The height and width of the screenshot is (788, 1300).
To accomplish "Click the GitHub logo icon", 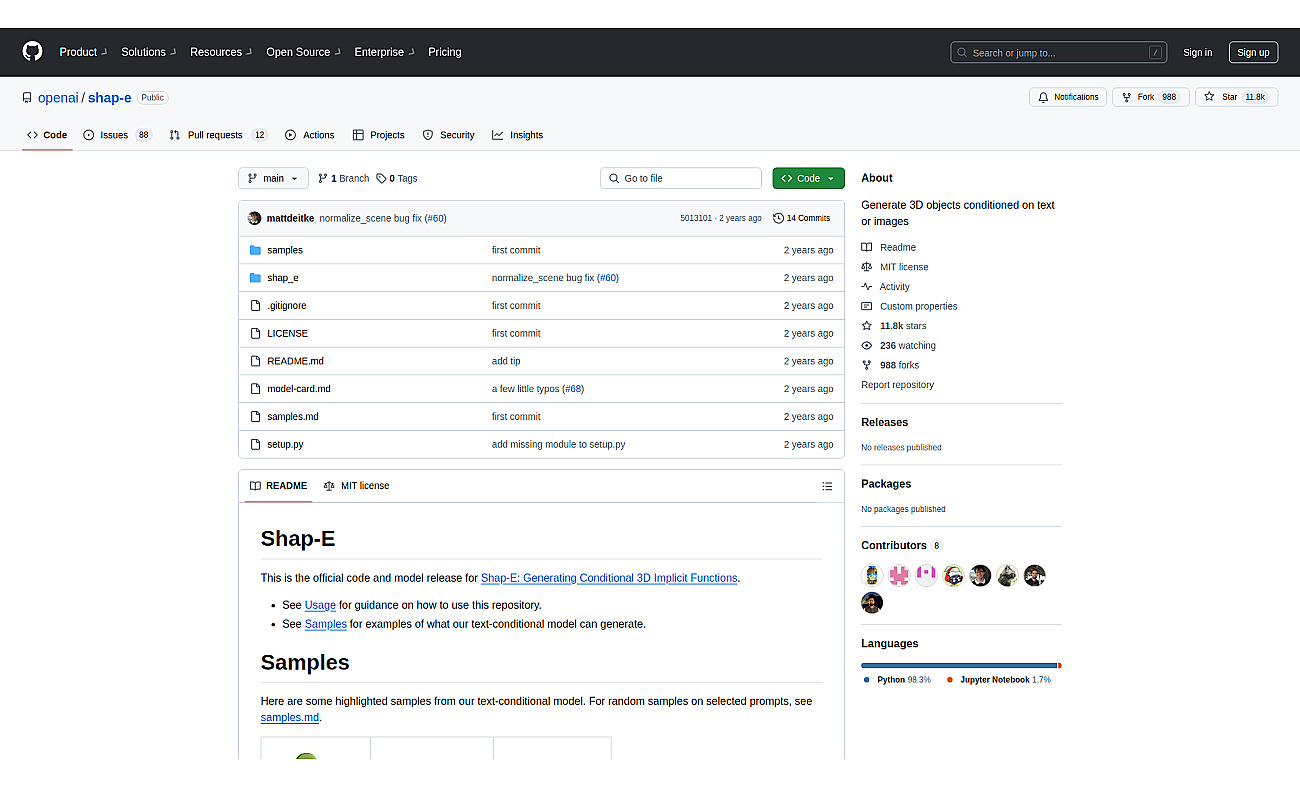I will pos(33,52).
